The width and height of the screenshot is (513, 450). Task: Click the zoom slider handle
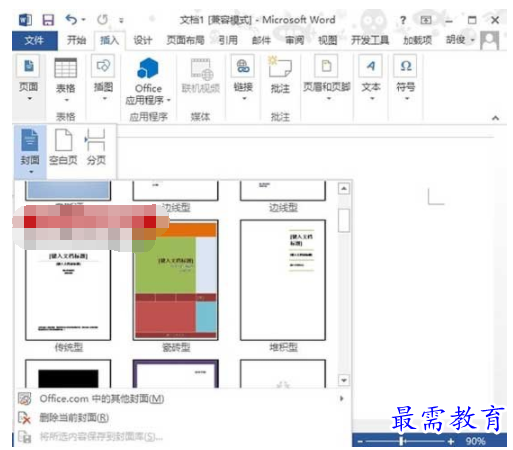click(402, 441)
